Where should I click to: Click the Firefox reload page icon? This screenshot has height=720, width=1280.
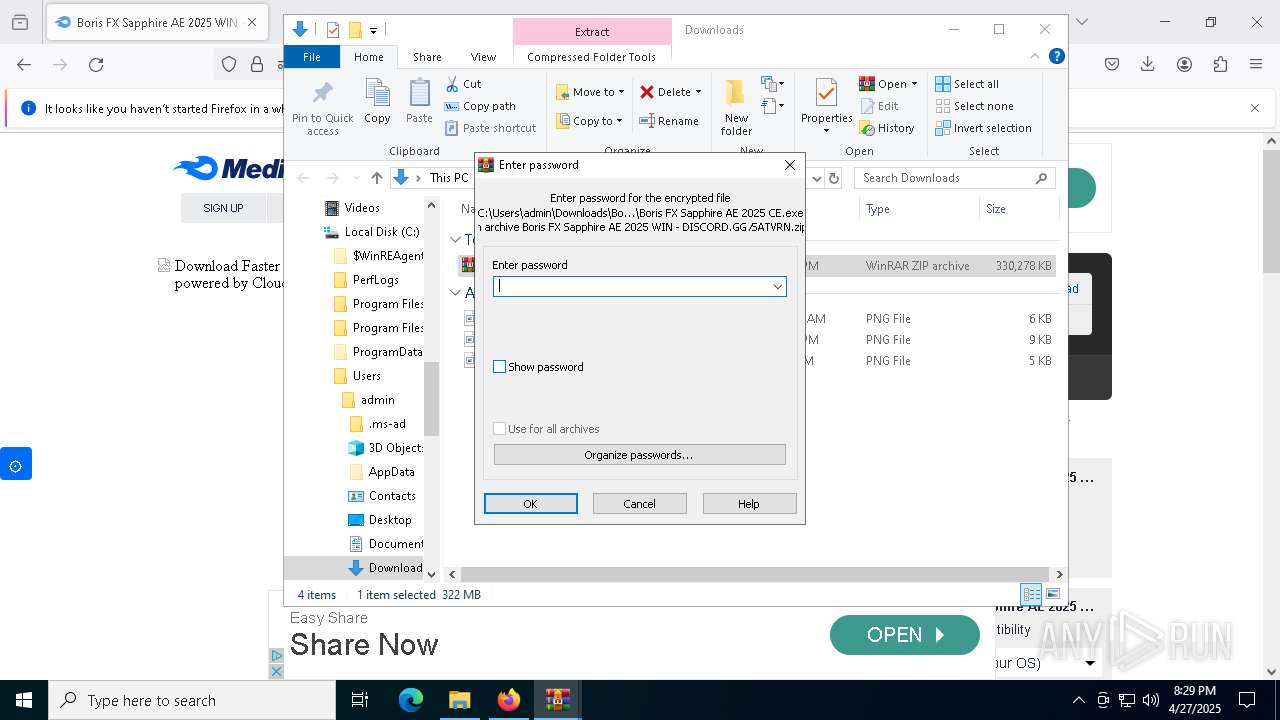[x=96, y=65]
